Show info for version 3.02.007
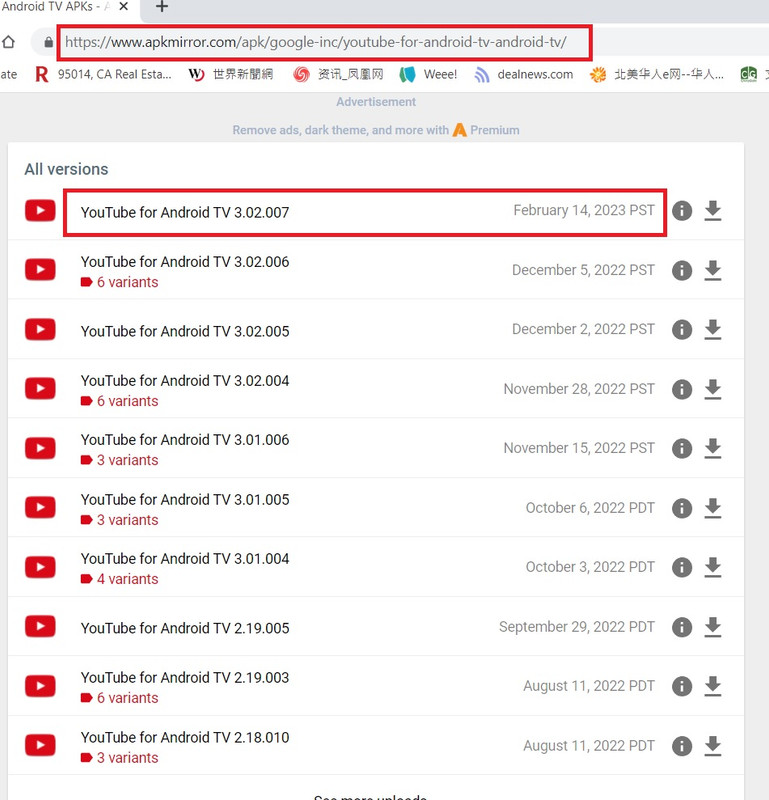Screen dimensions: 769x800 point(682,211)
